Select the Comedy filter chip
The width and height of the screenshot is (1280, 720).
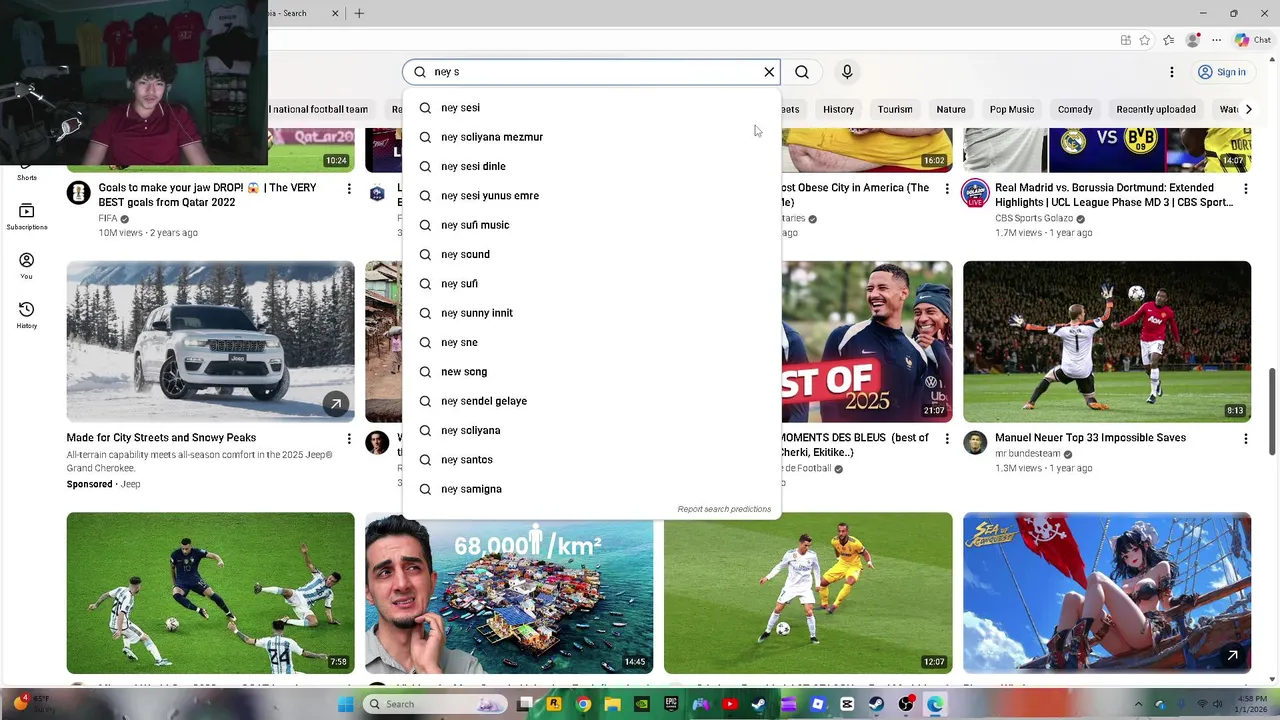point(1075,109)
